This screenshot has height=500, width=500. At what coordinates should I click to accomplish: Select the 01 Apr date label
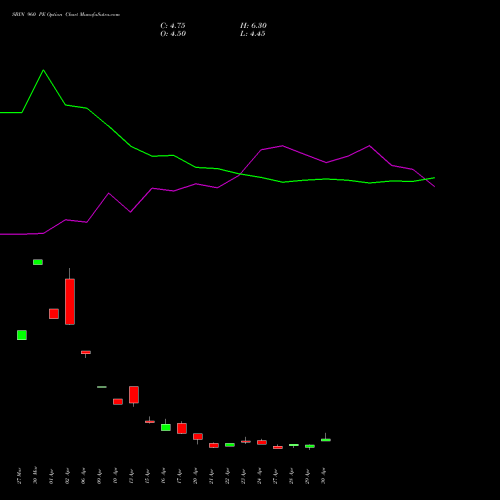[51, 476]
